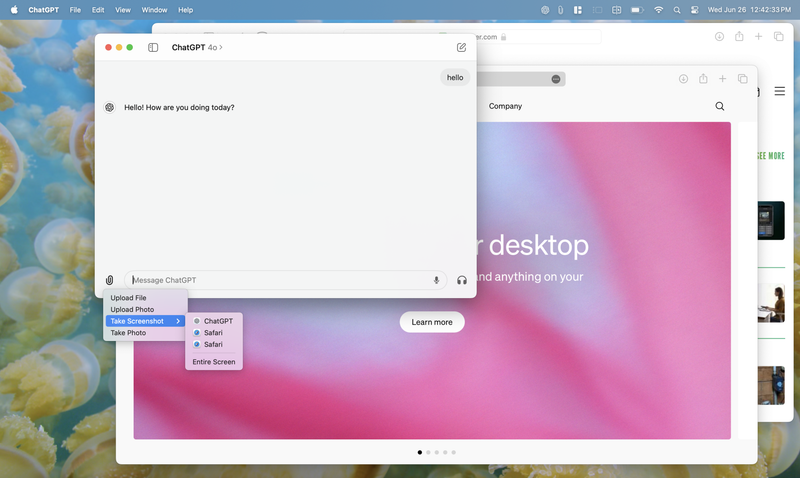This screenshot has width=800, height=478.
Task: Start a new chat with compose icon
Action: pos(461,47)
